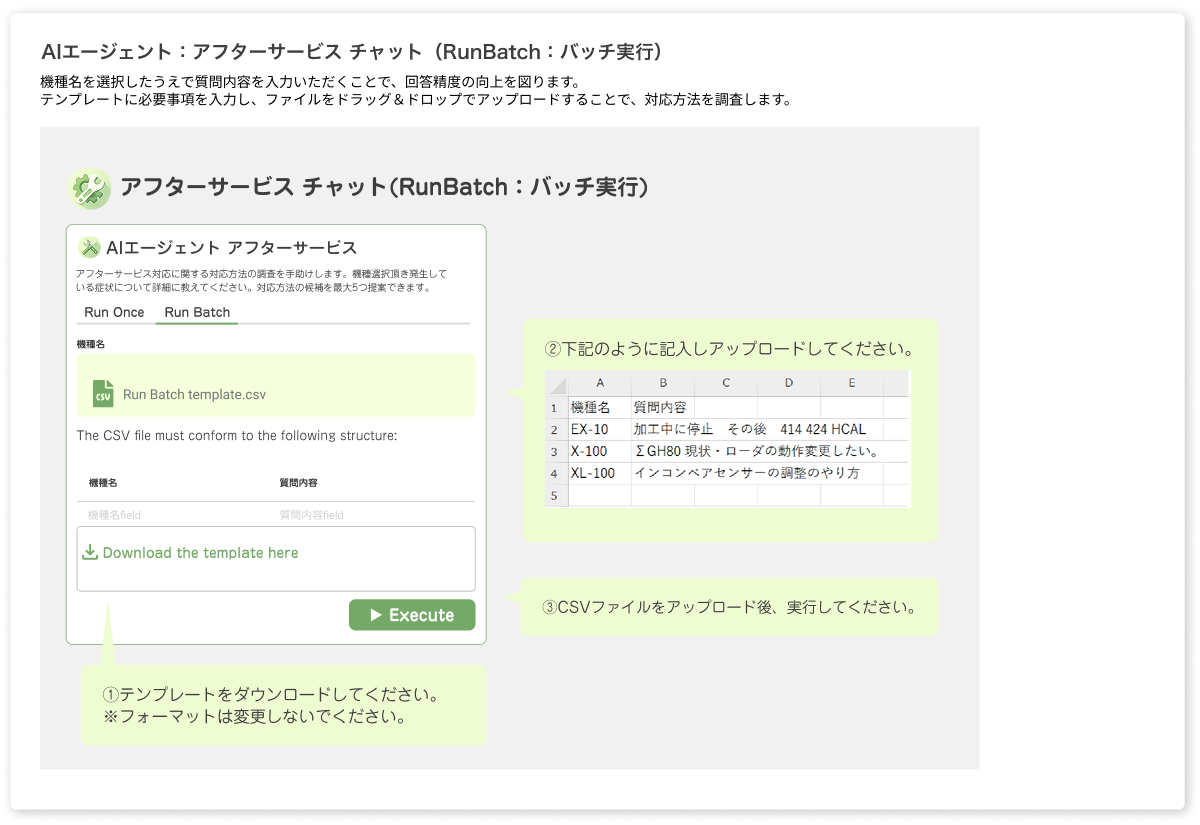Viewport: 1200px width, 825px height.
Task: Click the 質問内容 column header in structure table
Action: tap(298, 482)
